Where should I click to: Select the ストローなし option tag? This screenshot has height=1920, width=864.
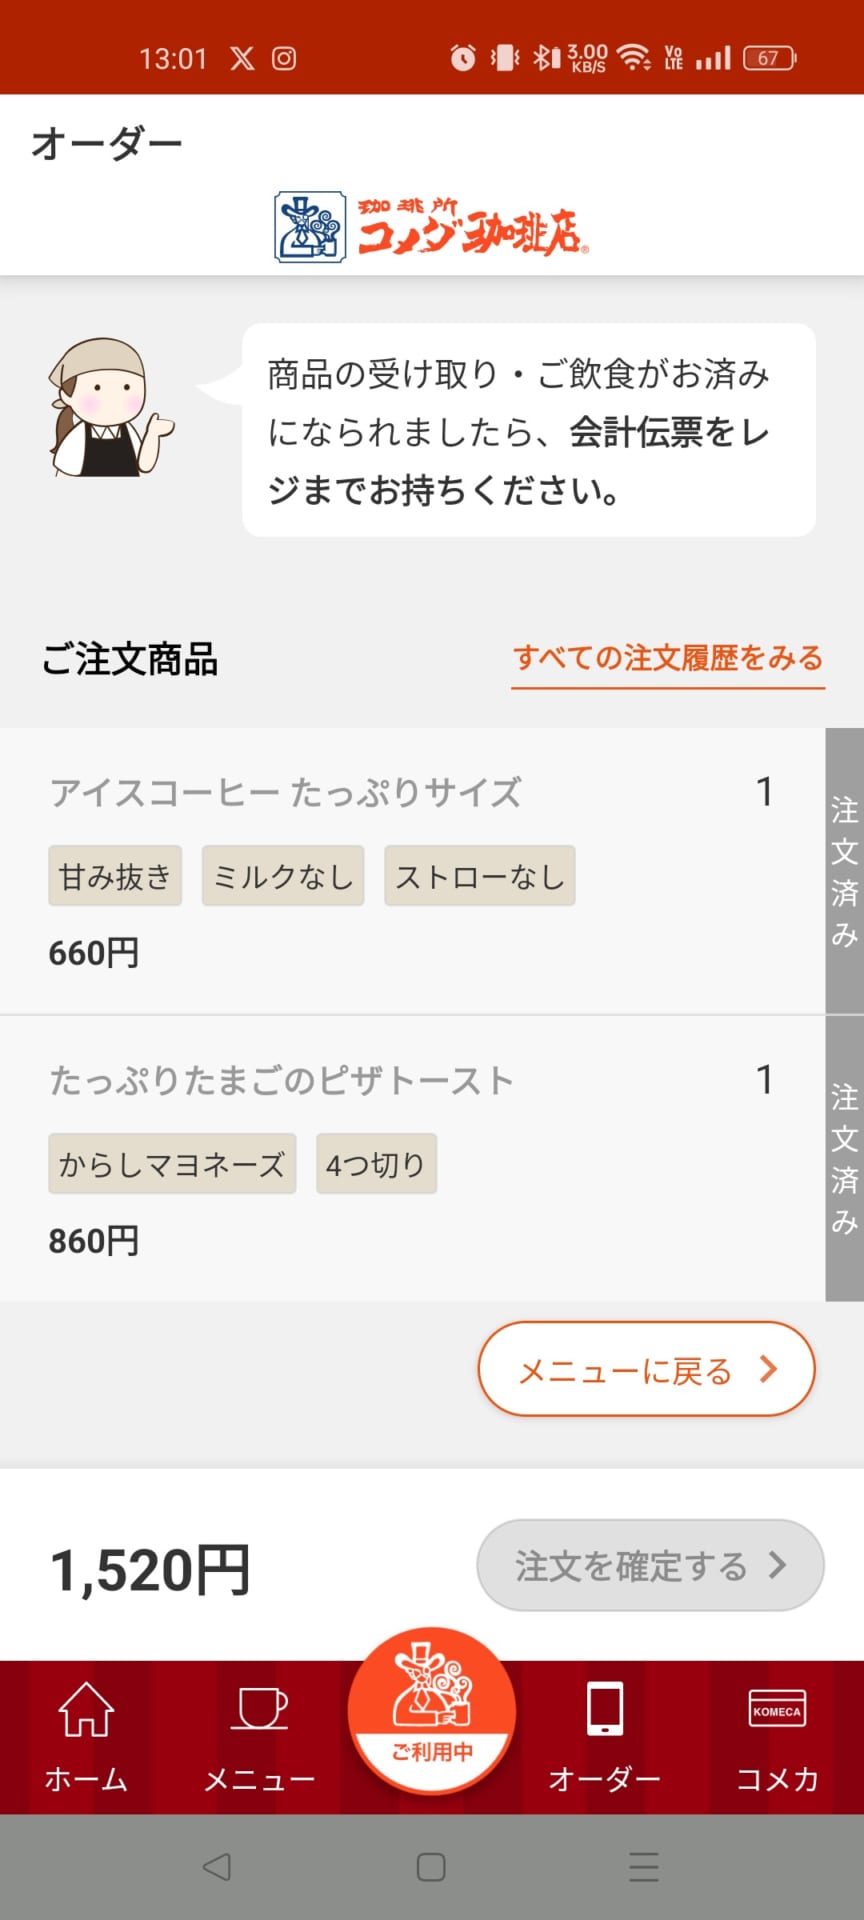[480, 876]
